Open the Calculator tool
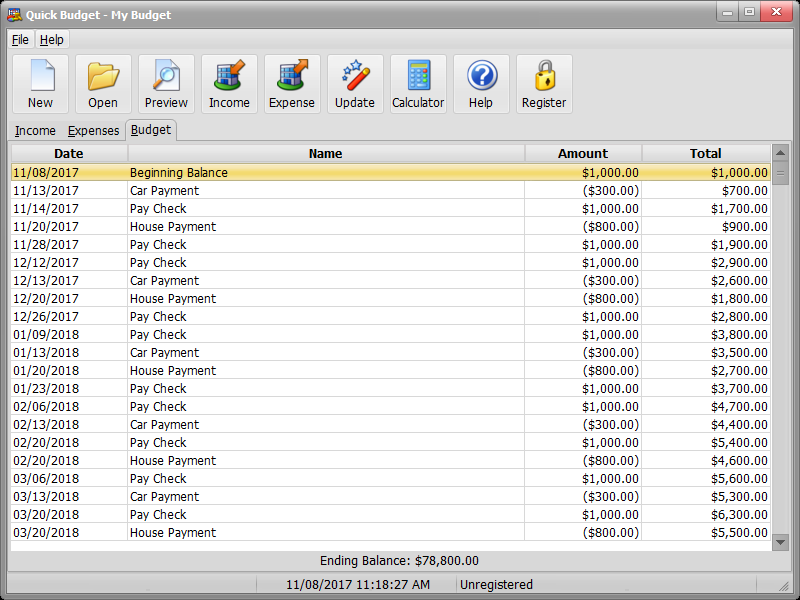Screen dimensions: 800x600 tap(418, 84)
